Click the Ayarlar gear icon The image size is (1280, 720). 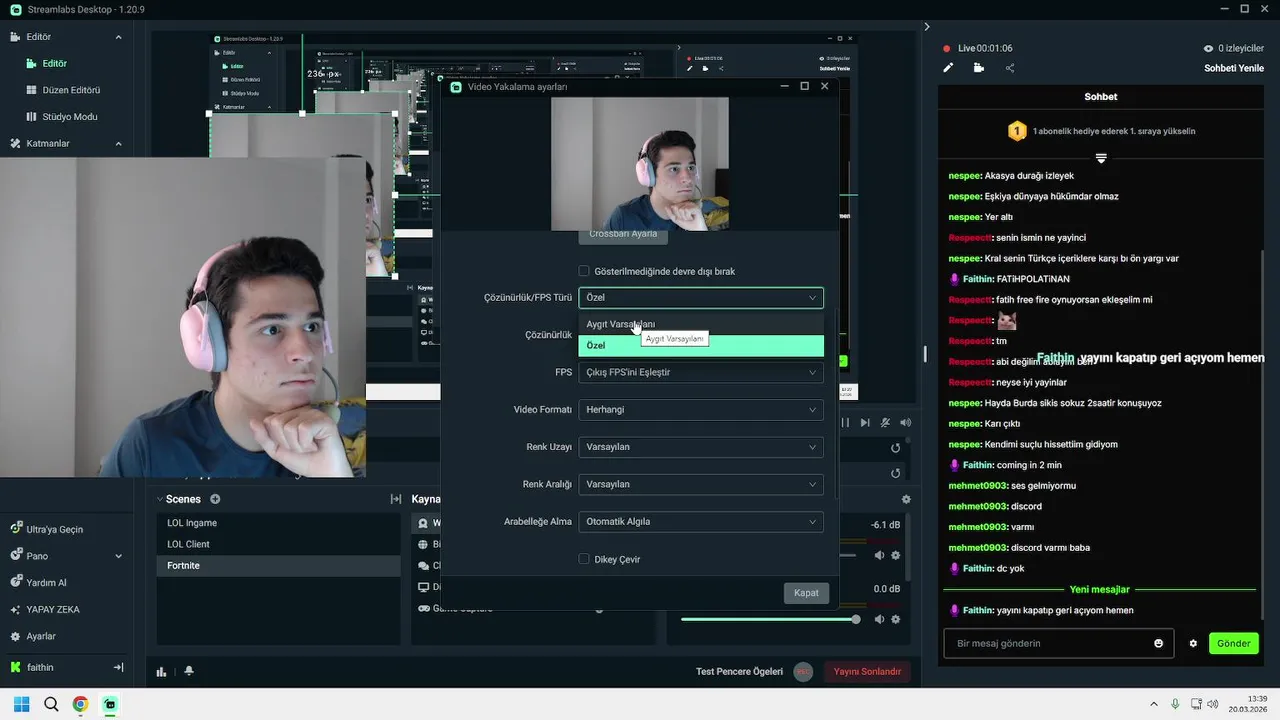click(15, 636)
